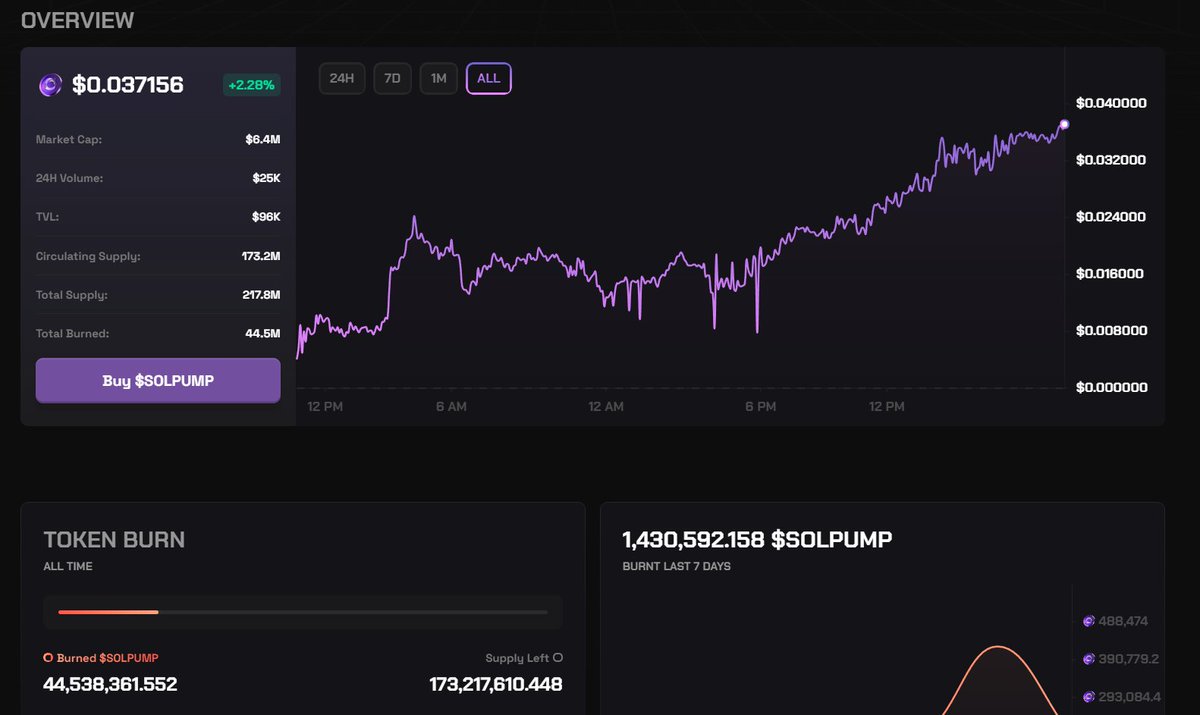Click the 173.2M circulating supply value
The width and height of the screenshot is (1200, 715).
[261, 256]
